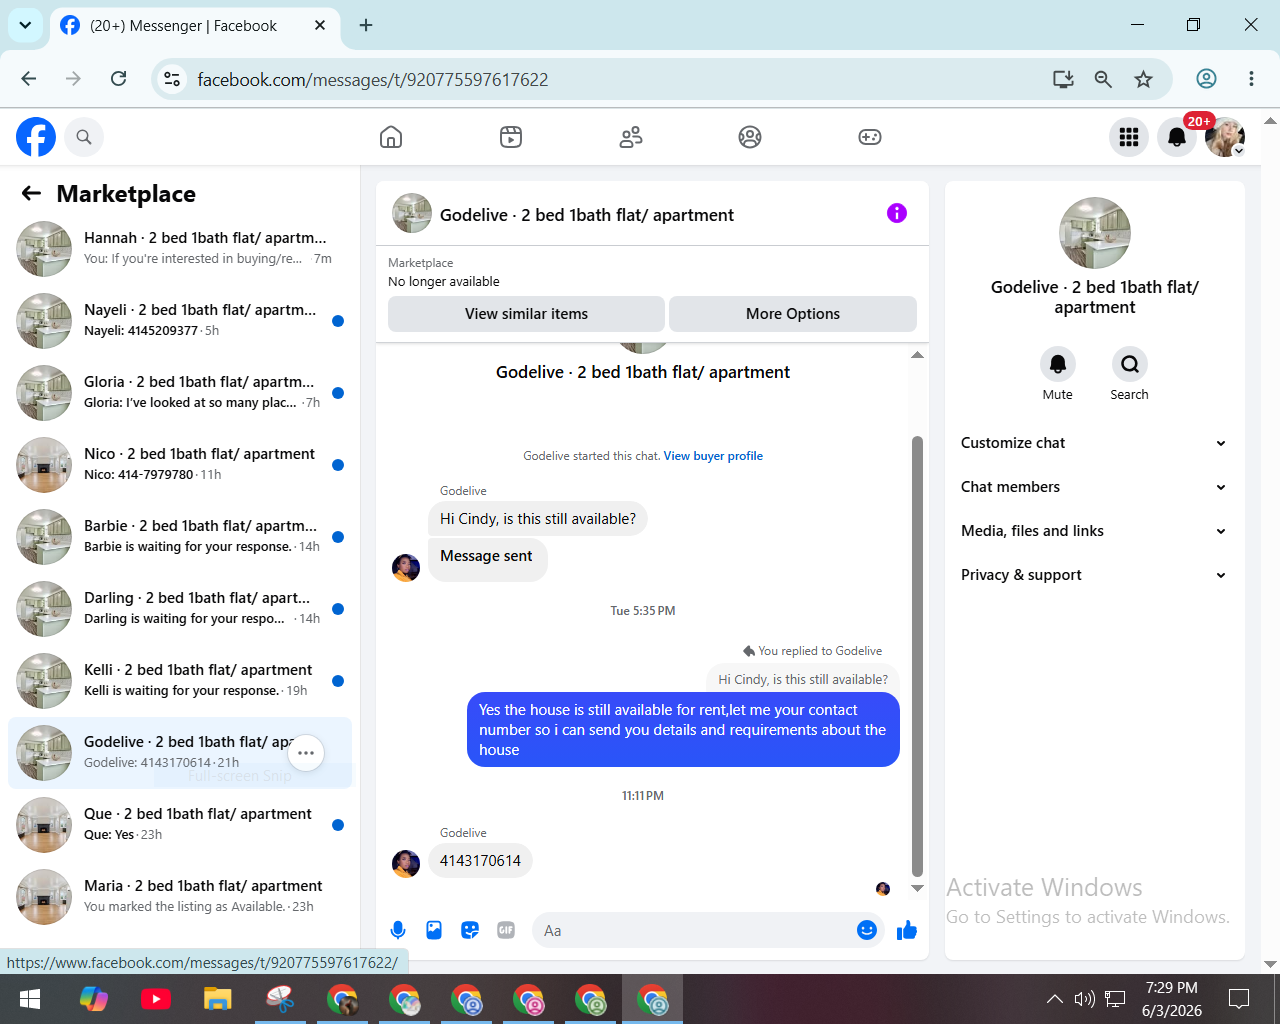1280x1024 pixels.
Task: Open the apps grid menu icon
Action: [1129, 137]
